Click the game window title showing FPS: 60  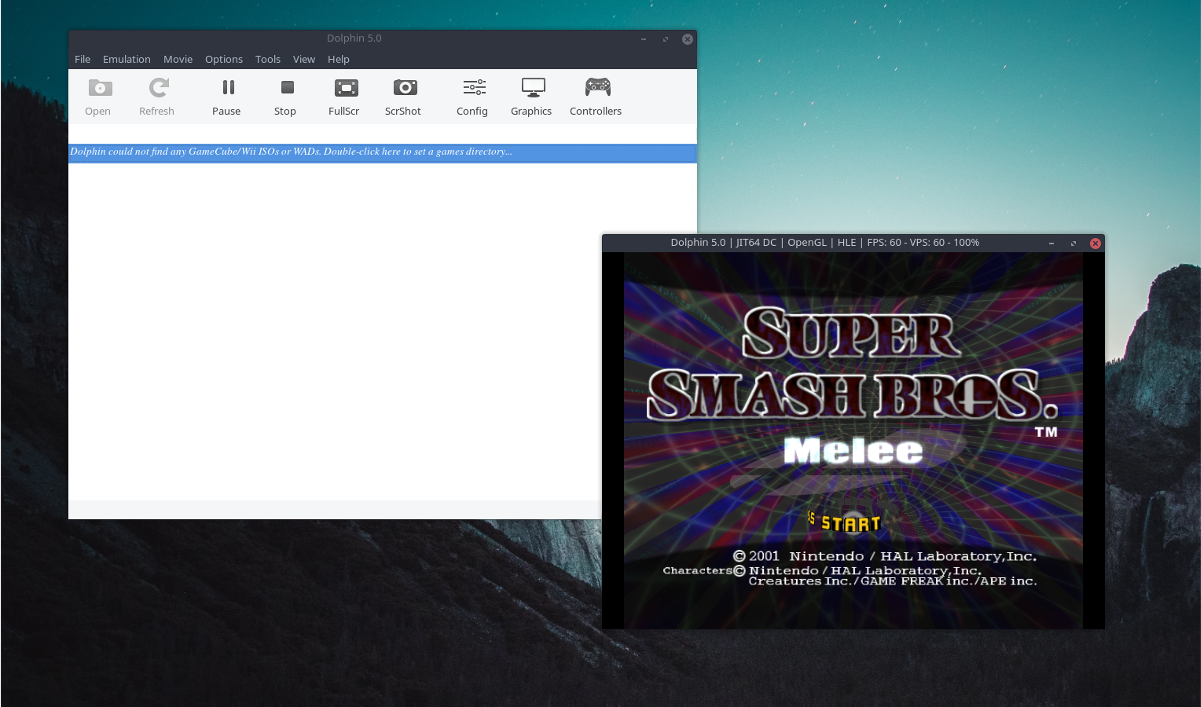click(x=825, y=242)
